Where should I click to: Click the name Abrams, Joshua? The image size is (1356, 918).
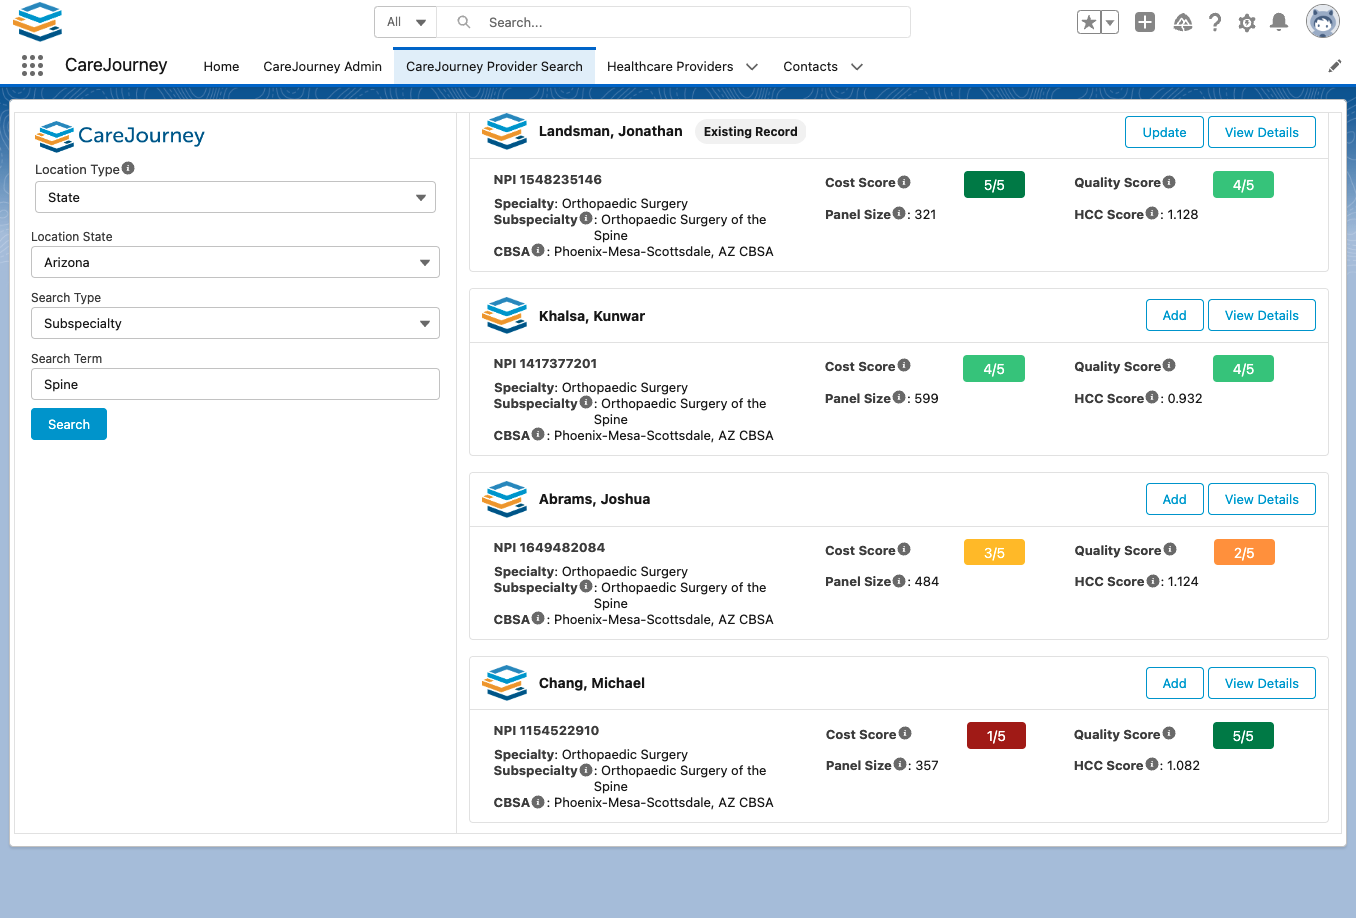point(594,499)
